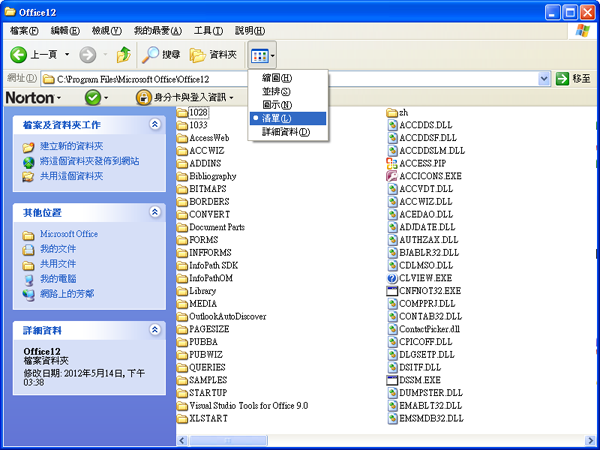Click the Microsoft Office link in Other Places
600x450 pixels.
point(69,234)
